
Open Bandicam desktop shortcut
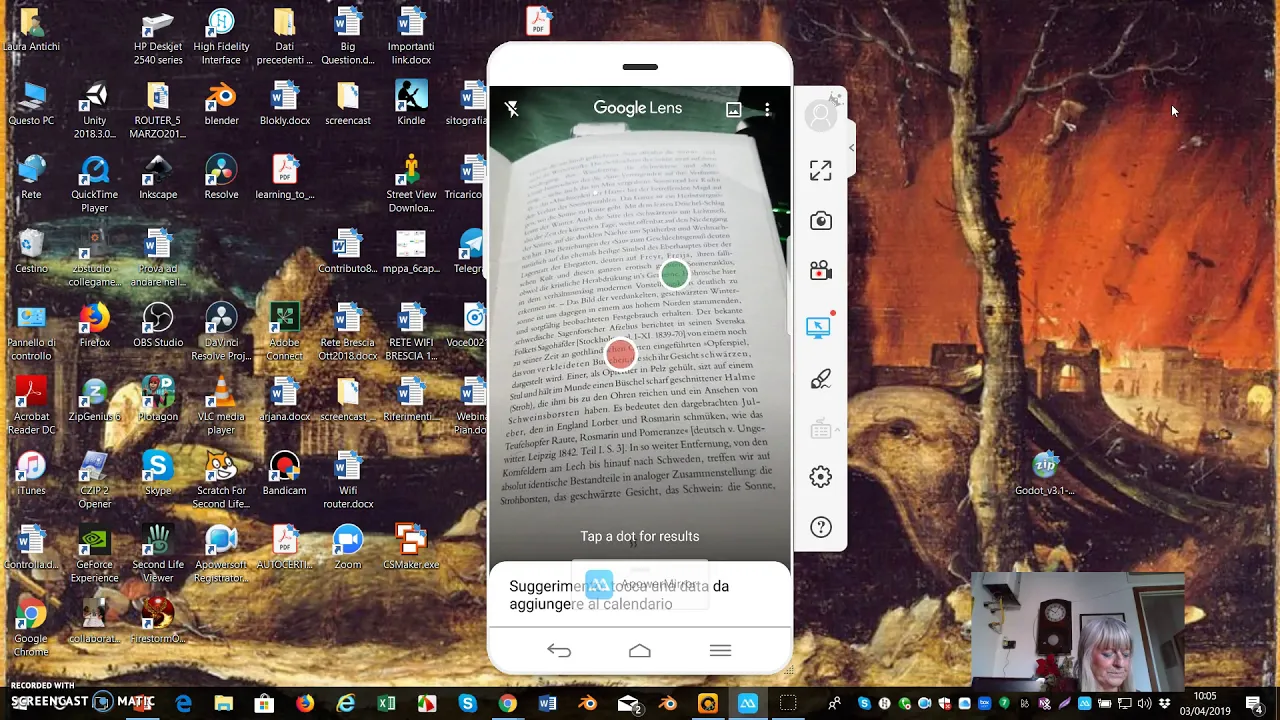[x=284, y=474]
